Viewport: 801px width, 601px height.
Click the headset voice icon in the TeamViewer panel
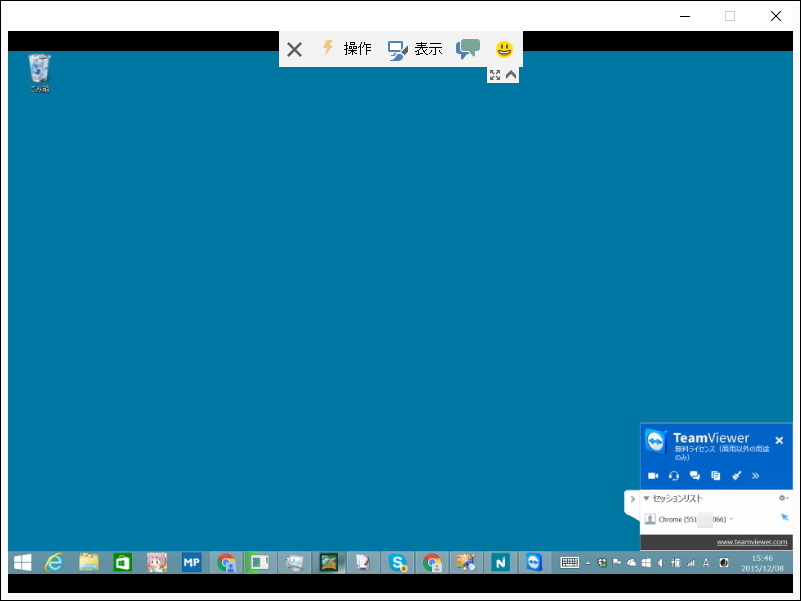point(674,476)
